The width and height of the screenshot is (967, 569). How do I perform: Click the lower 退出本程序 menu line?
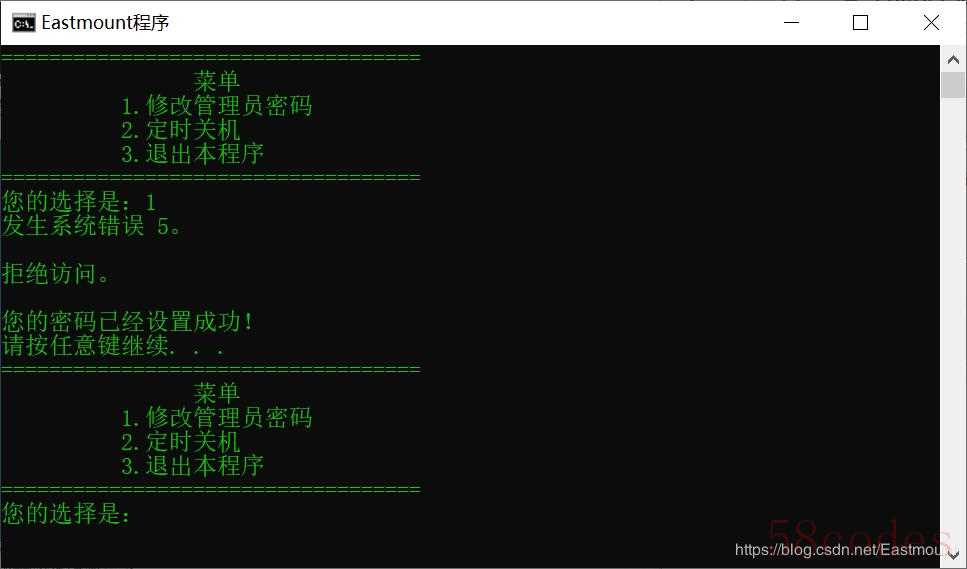[x=192, y=466]
